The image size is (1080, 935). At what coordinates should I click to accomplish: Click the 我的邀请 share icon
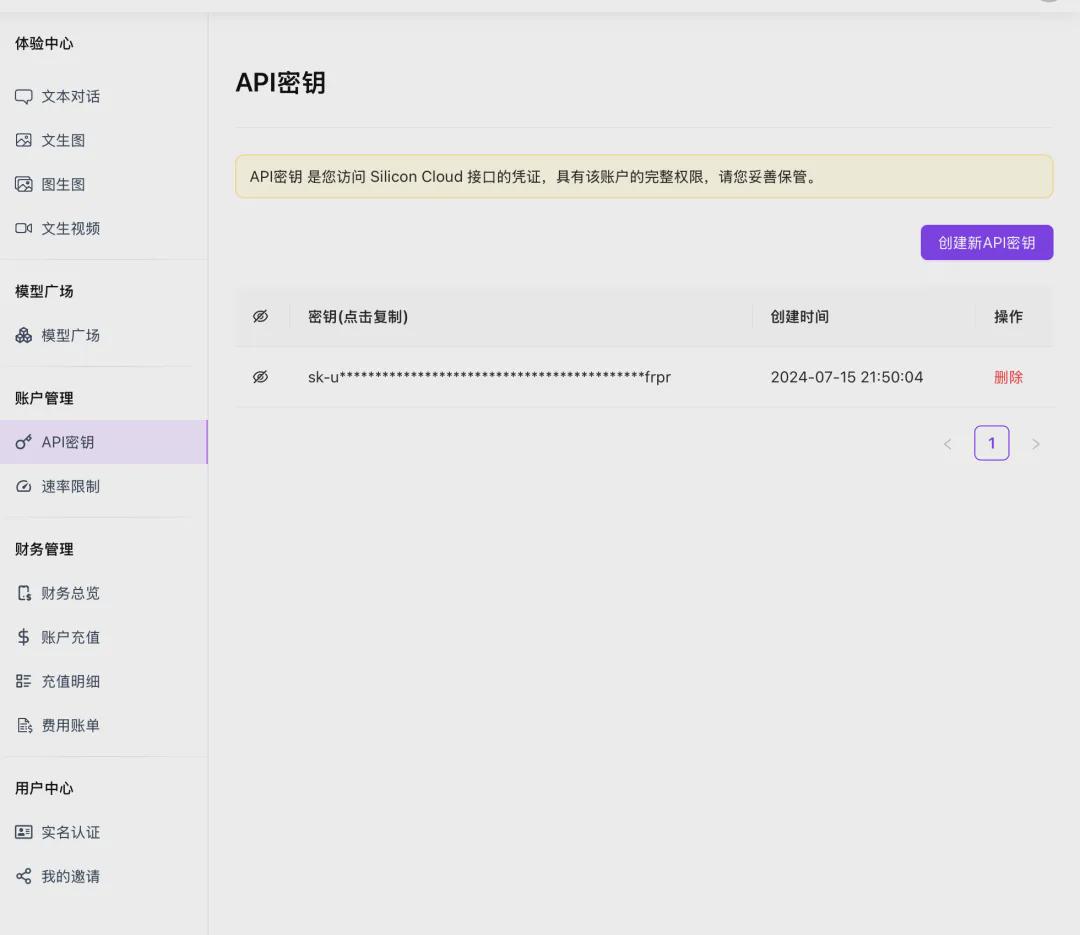coord(24,877)
